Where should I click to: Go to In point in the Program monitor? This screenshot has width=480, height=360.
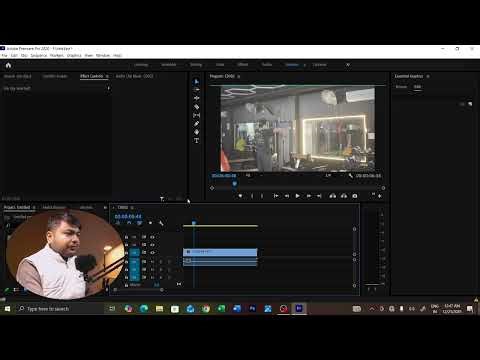276,196
